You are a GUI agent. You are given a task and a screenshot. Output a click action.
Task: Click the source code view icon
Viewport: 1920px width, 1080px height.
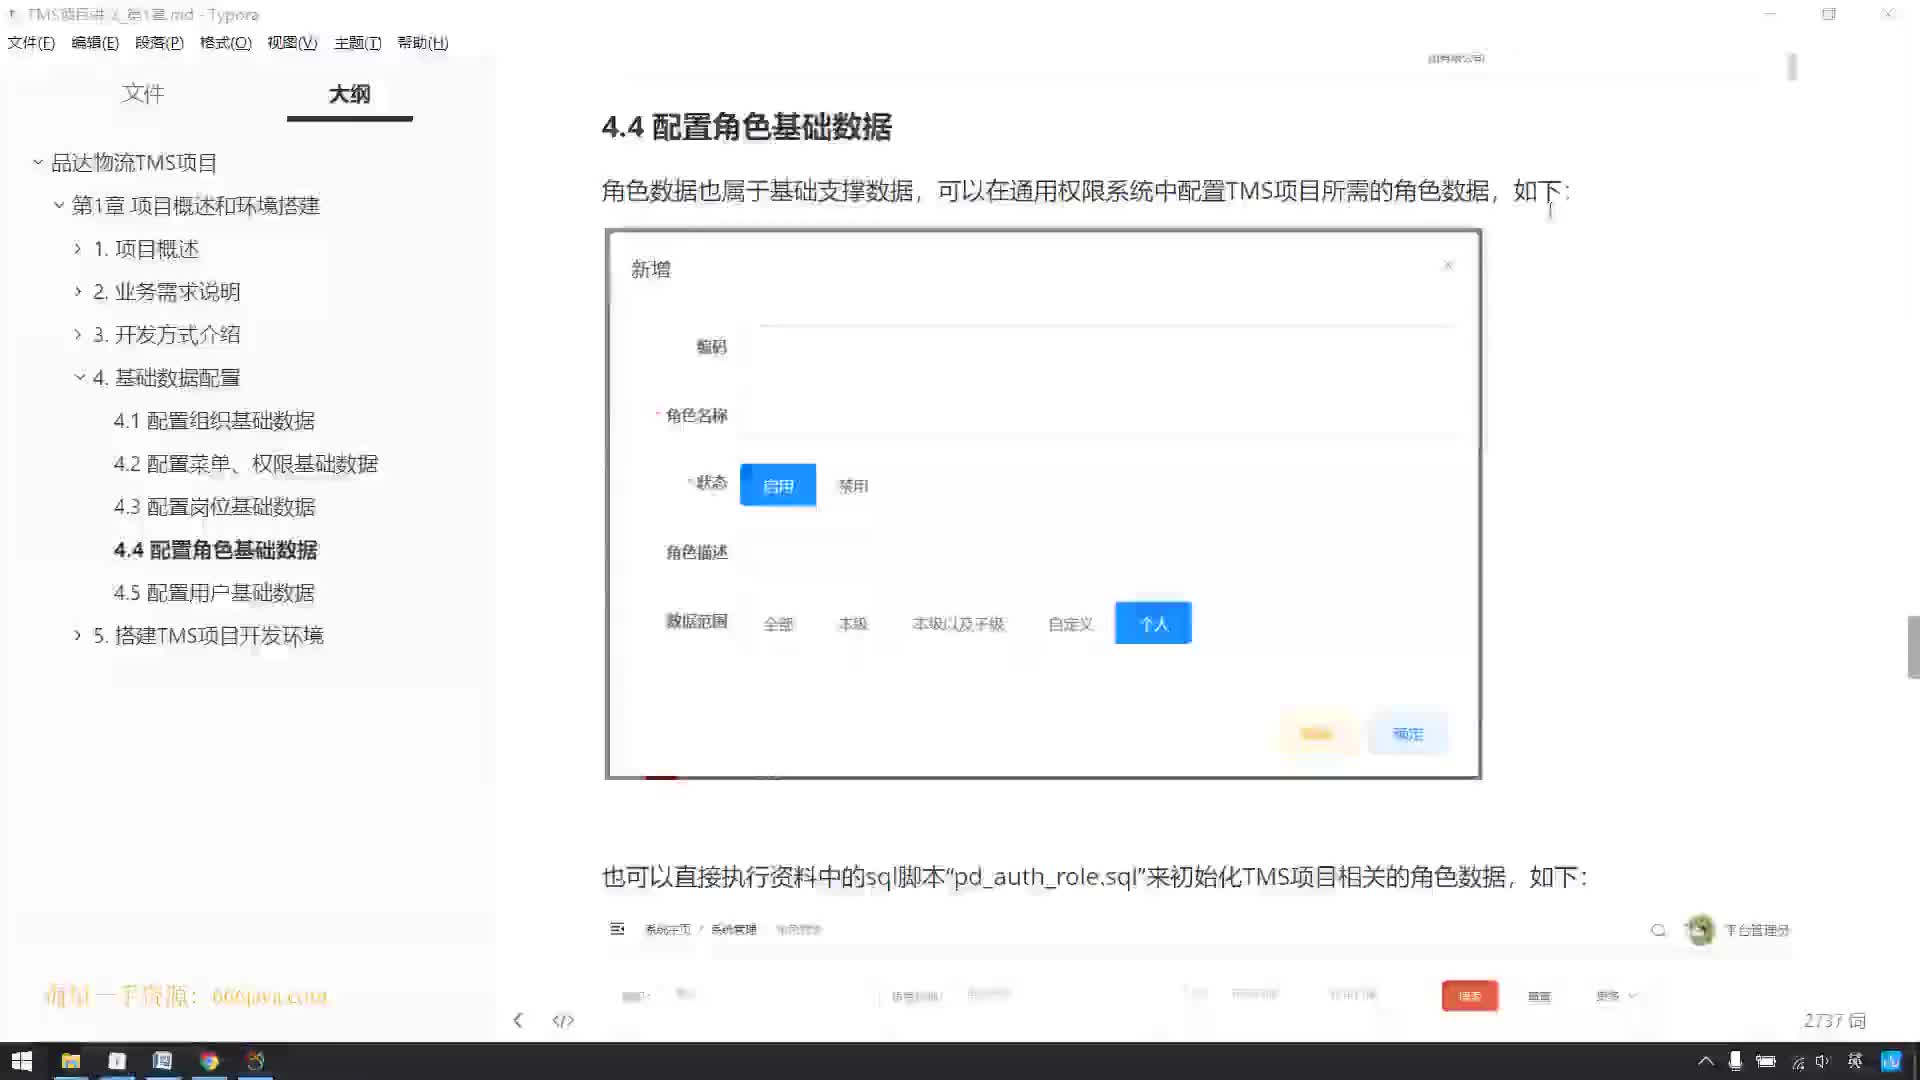tap(563, 1019)
